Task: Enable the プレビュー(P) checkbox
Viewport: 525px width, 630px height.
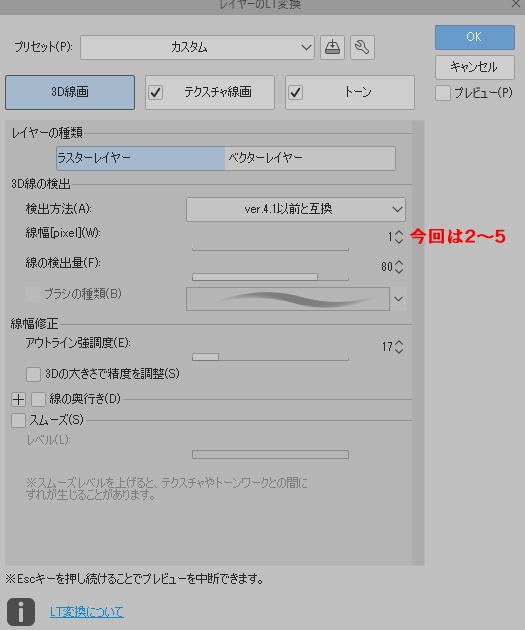Action: 443,93
